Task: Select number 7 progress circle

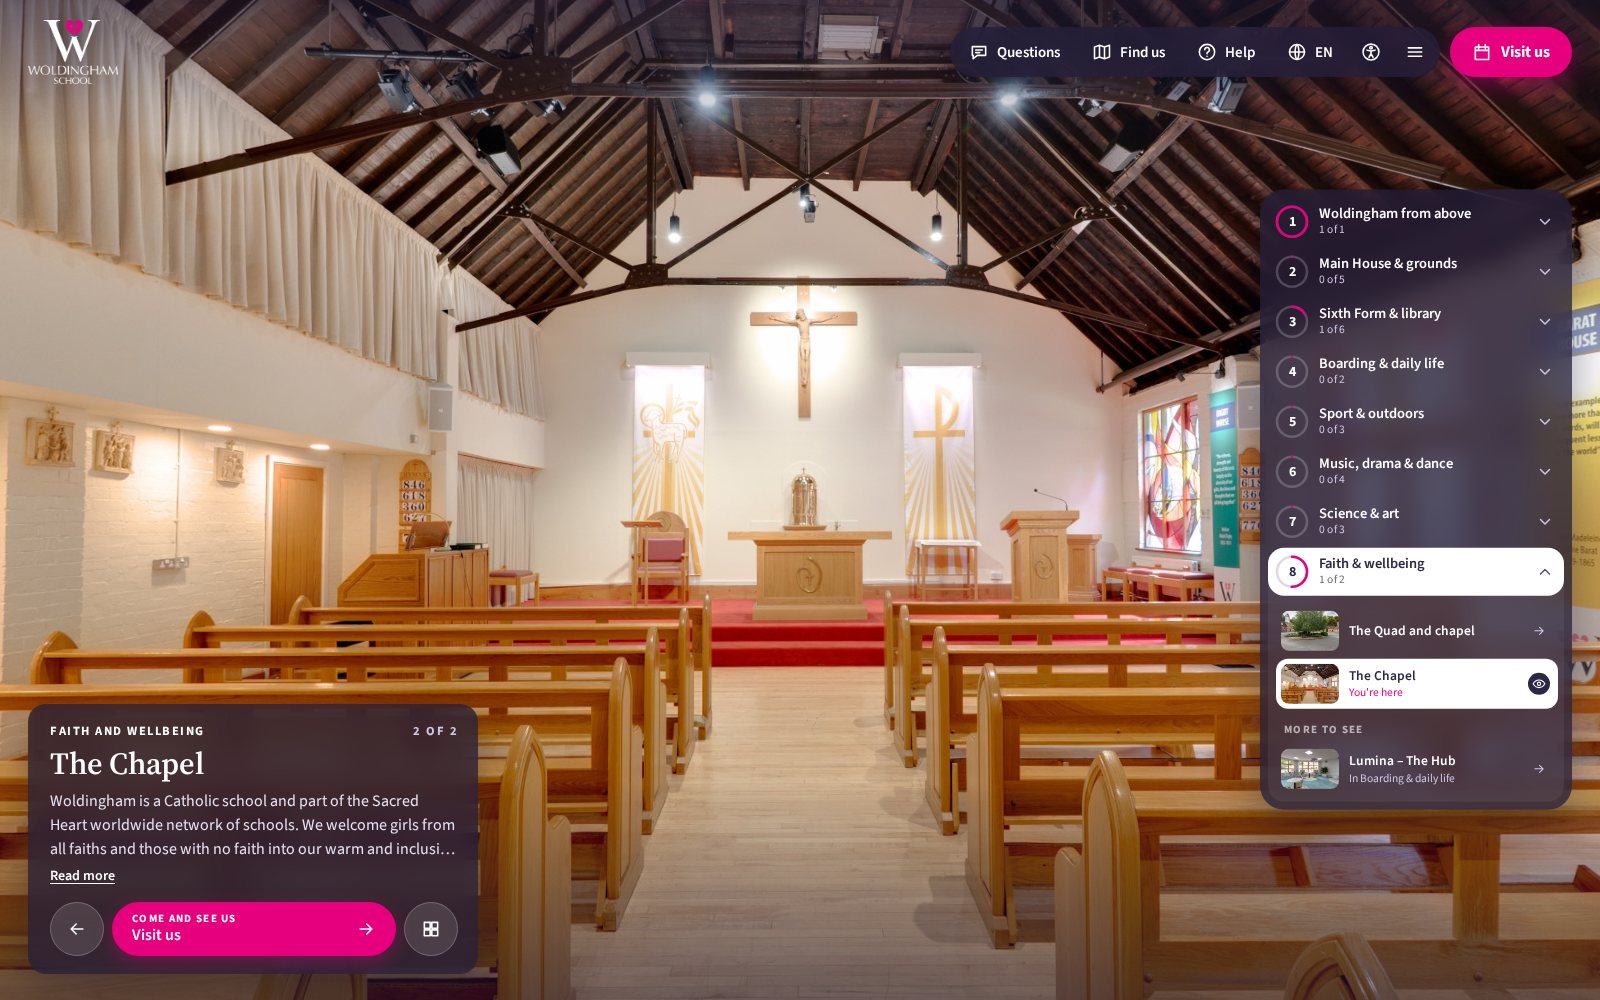Action: (x=1292, y=522)
